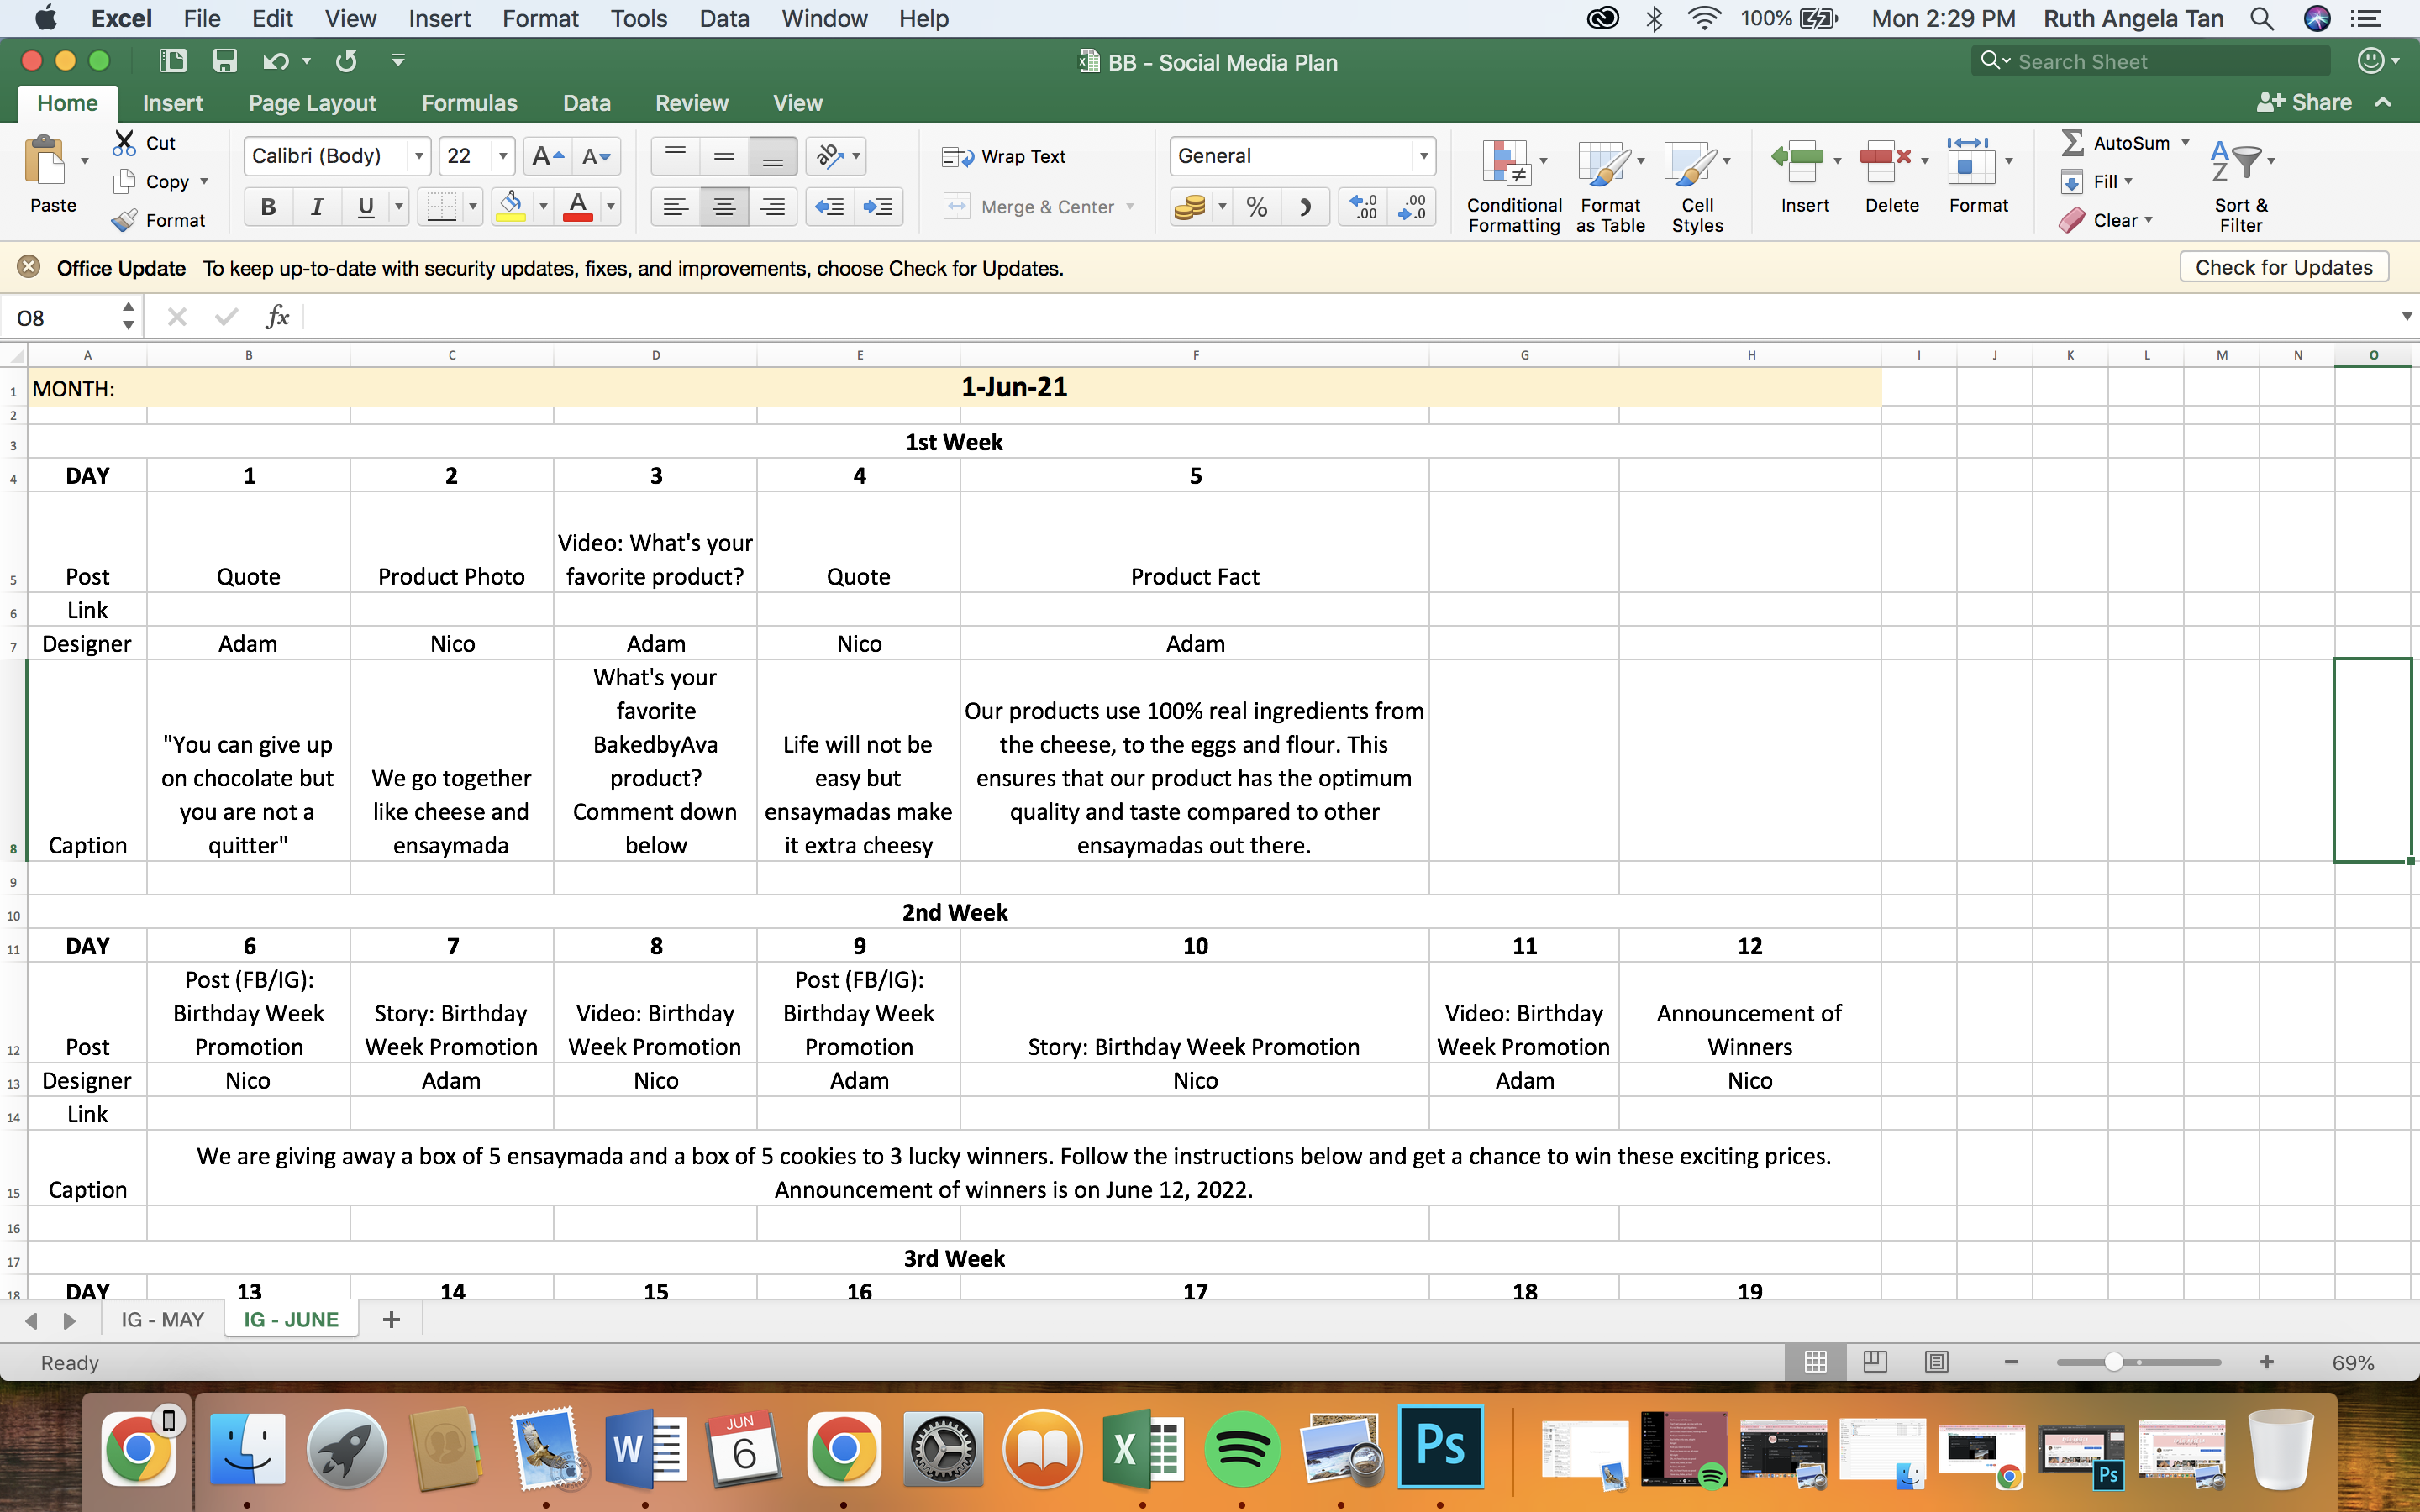Open the Insert ribbon tab
2420x1512 pixels.
click(172, 103)
